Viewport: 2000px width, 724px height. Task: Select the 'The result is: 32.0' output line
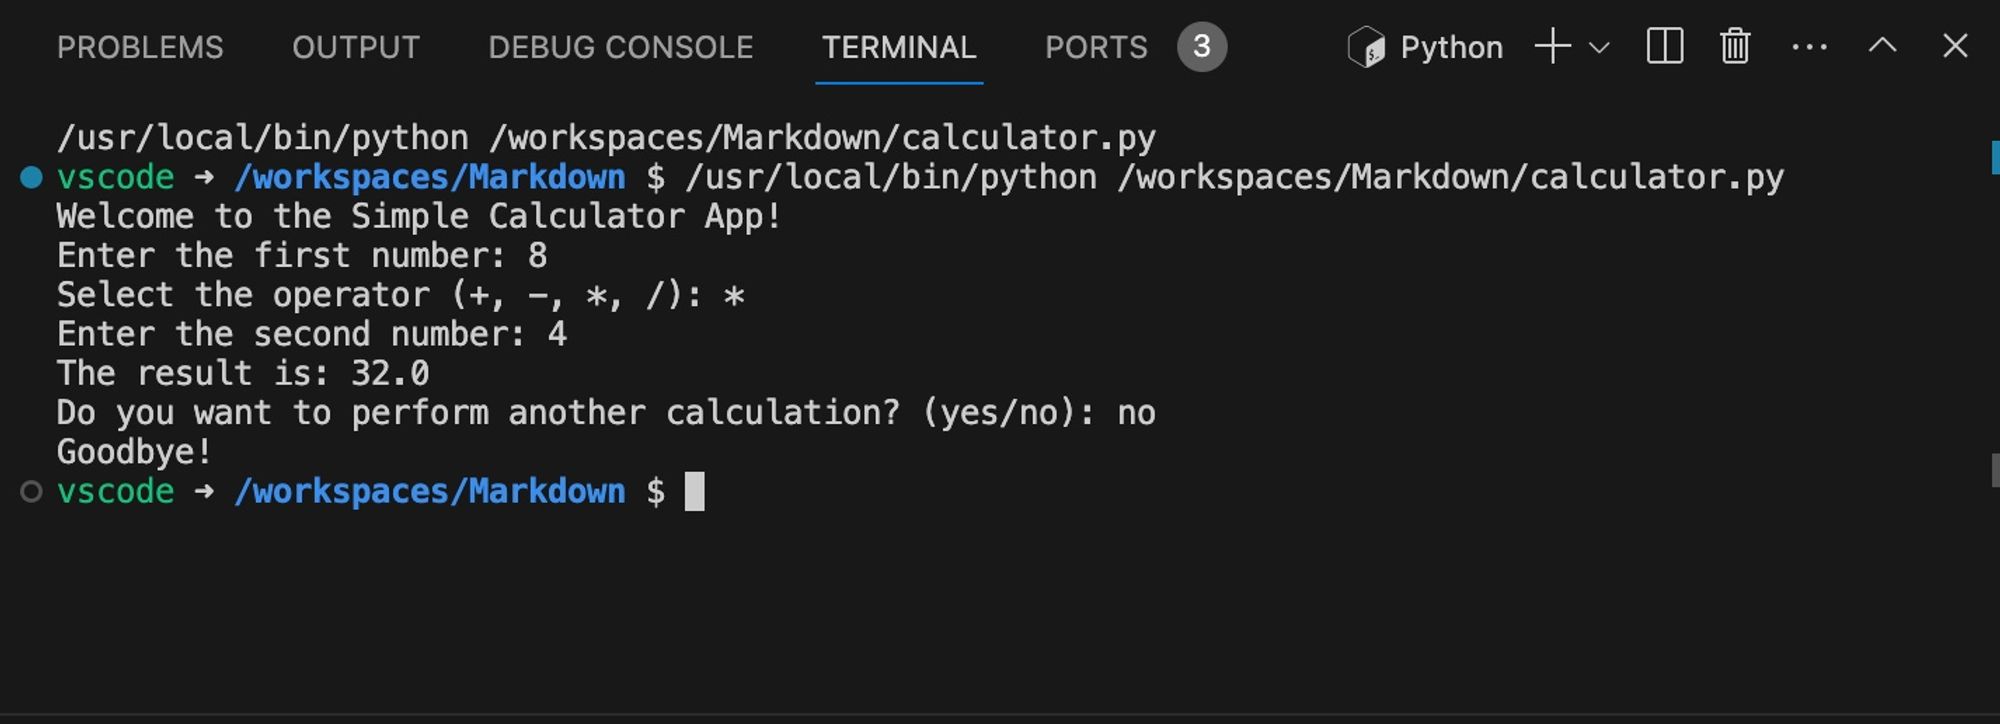pos(243,372)
